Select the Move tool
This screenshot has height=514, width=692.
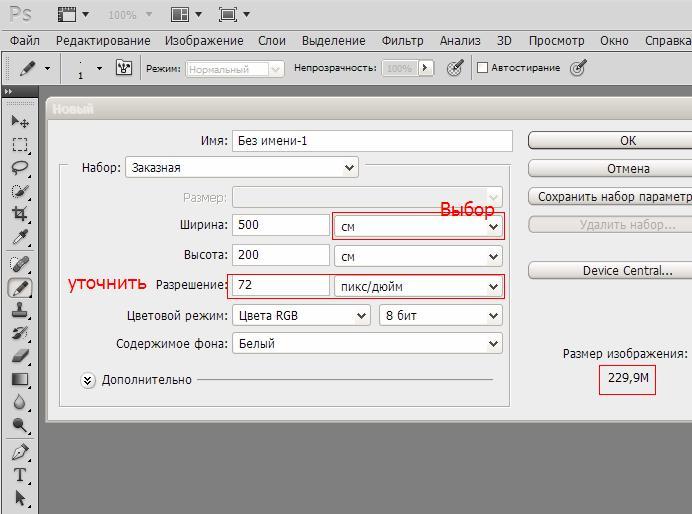tap(20, 121)
